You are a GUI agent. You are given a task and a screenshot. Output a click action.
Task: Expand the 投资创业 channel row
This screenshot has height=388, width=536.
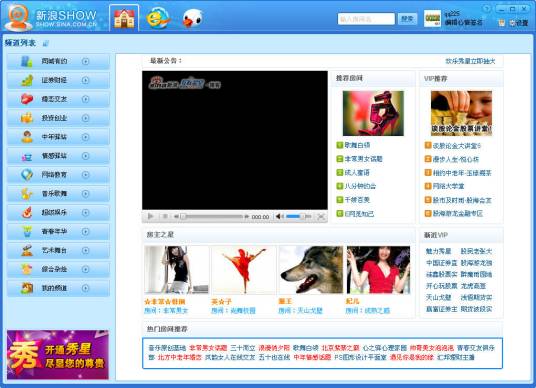(x=85, y=118)
